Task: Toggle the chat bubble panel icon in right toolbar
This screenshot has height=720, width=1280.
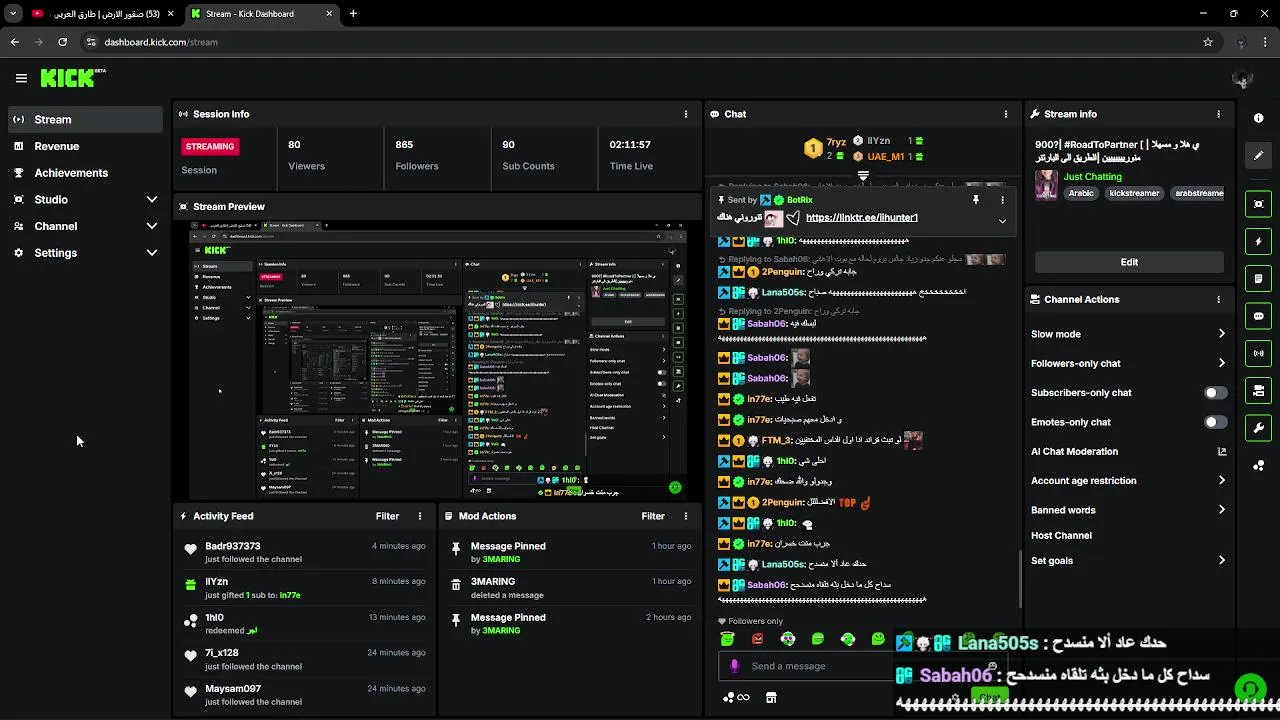Action: pos(1258,316)
